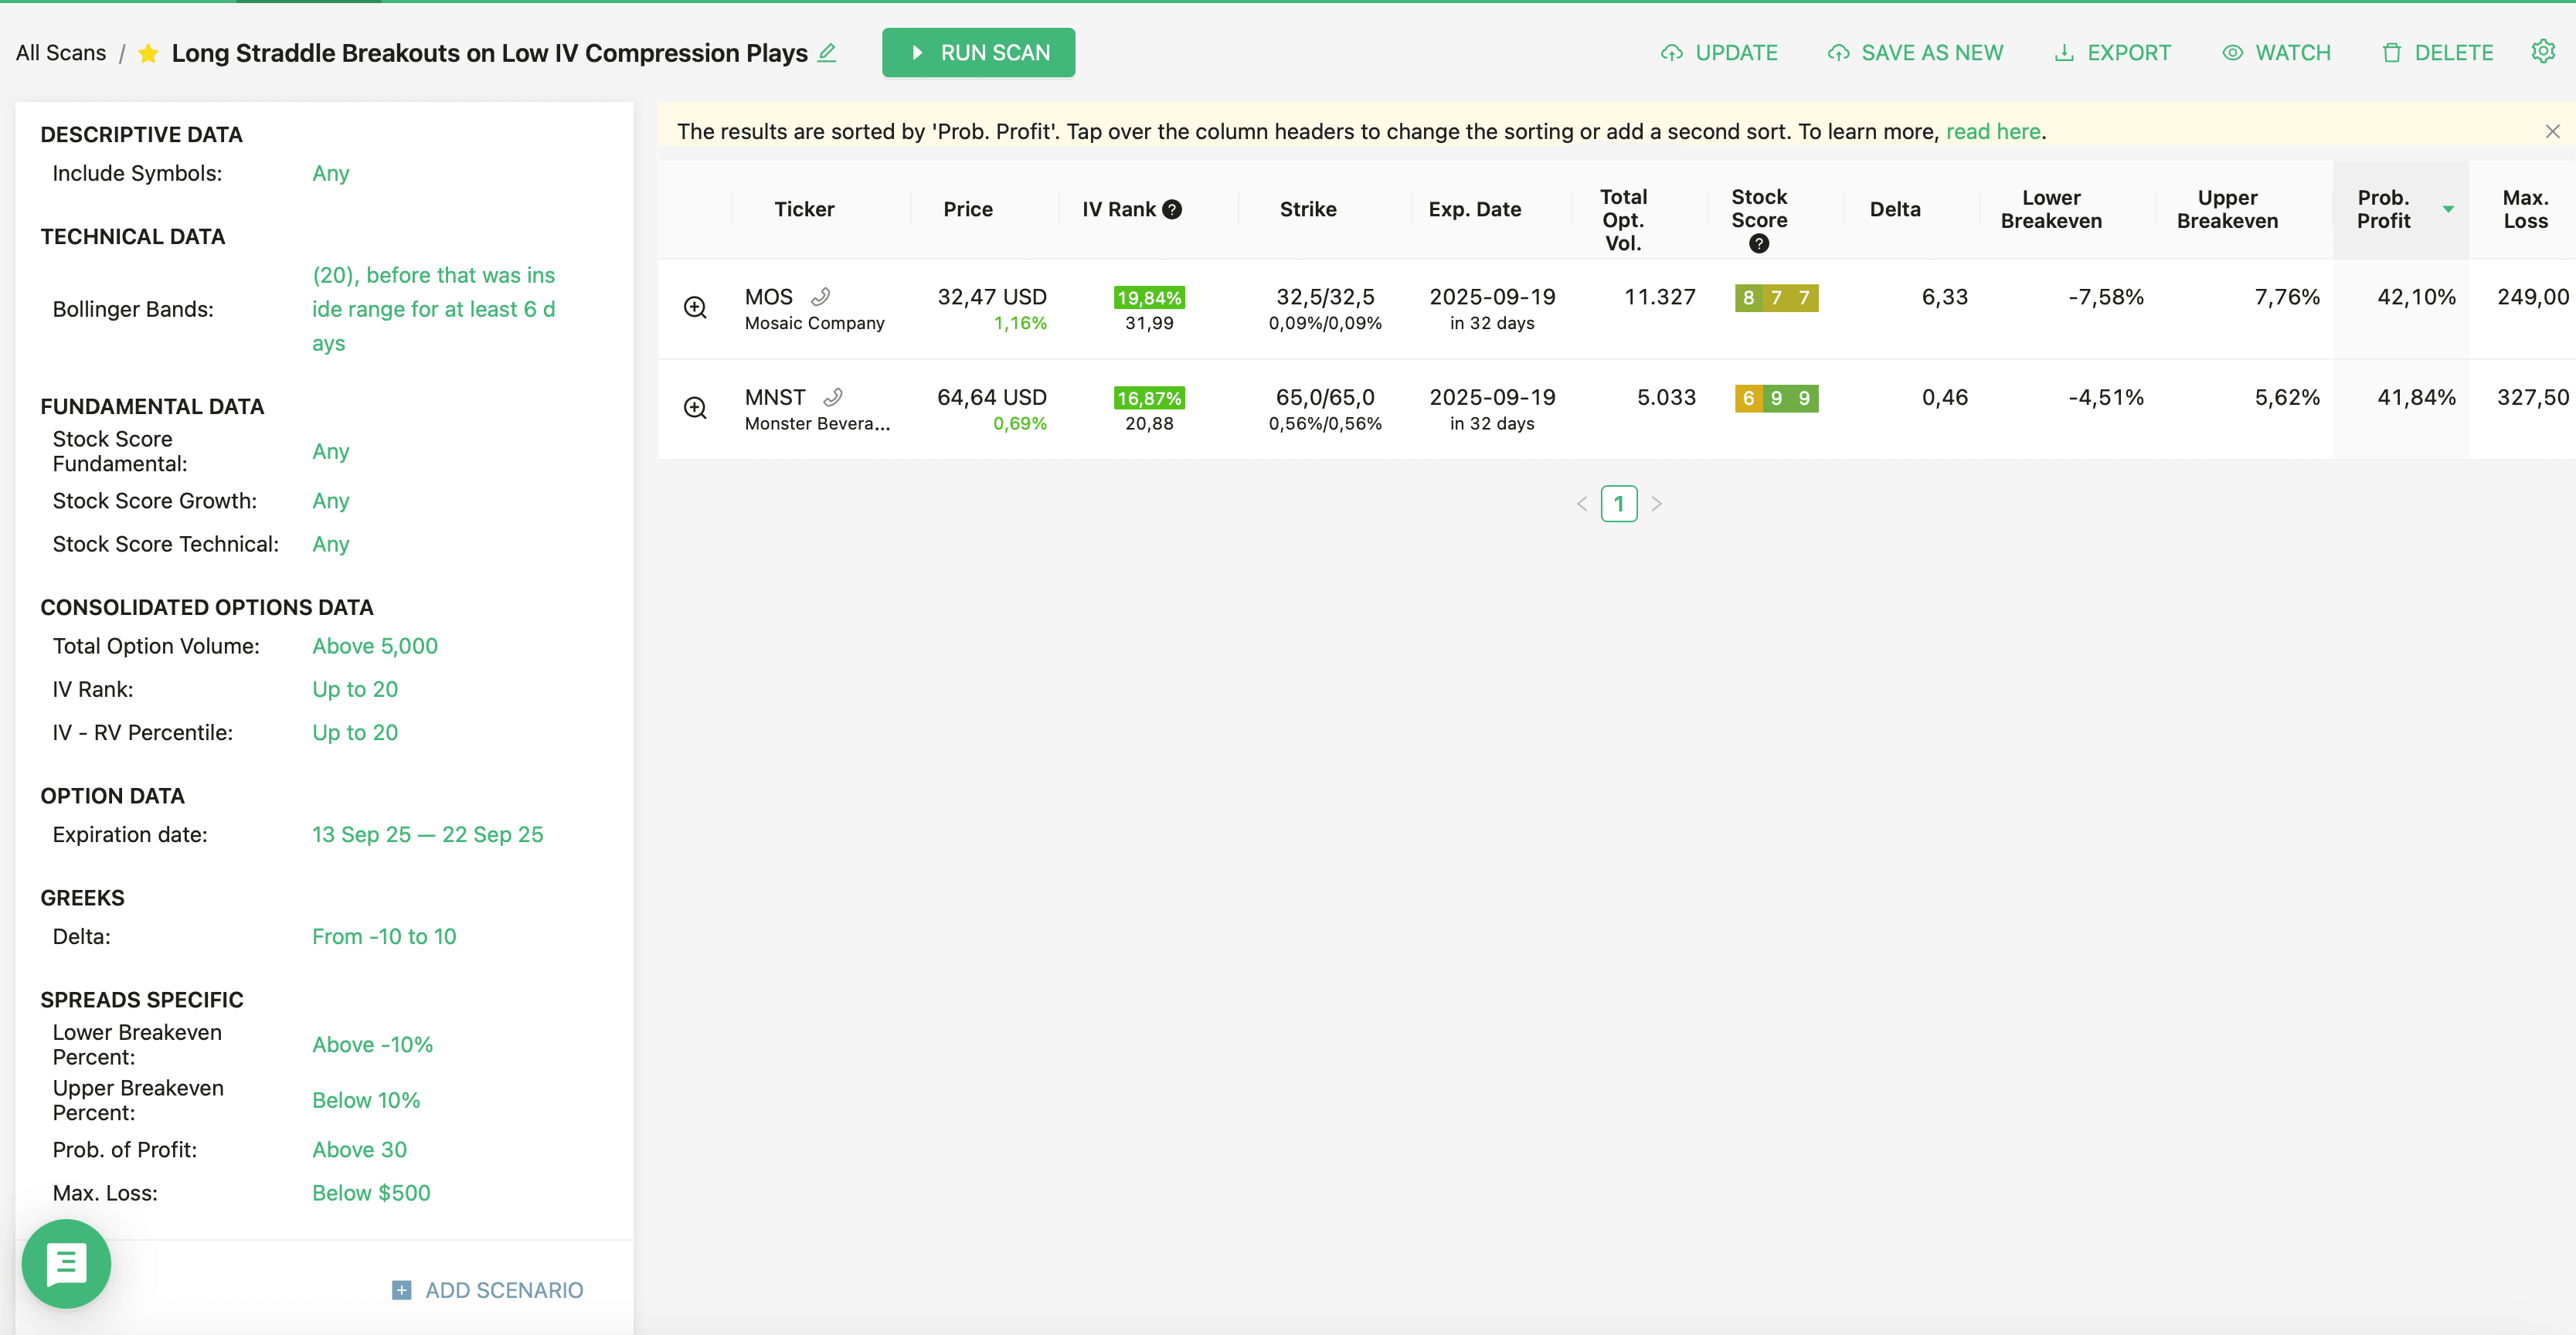Open the MNST row magnifier details icon

click(695, 408)
